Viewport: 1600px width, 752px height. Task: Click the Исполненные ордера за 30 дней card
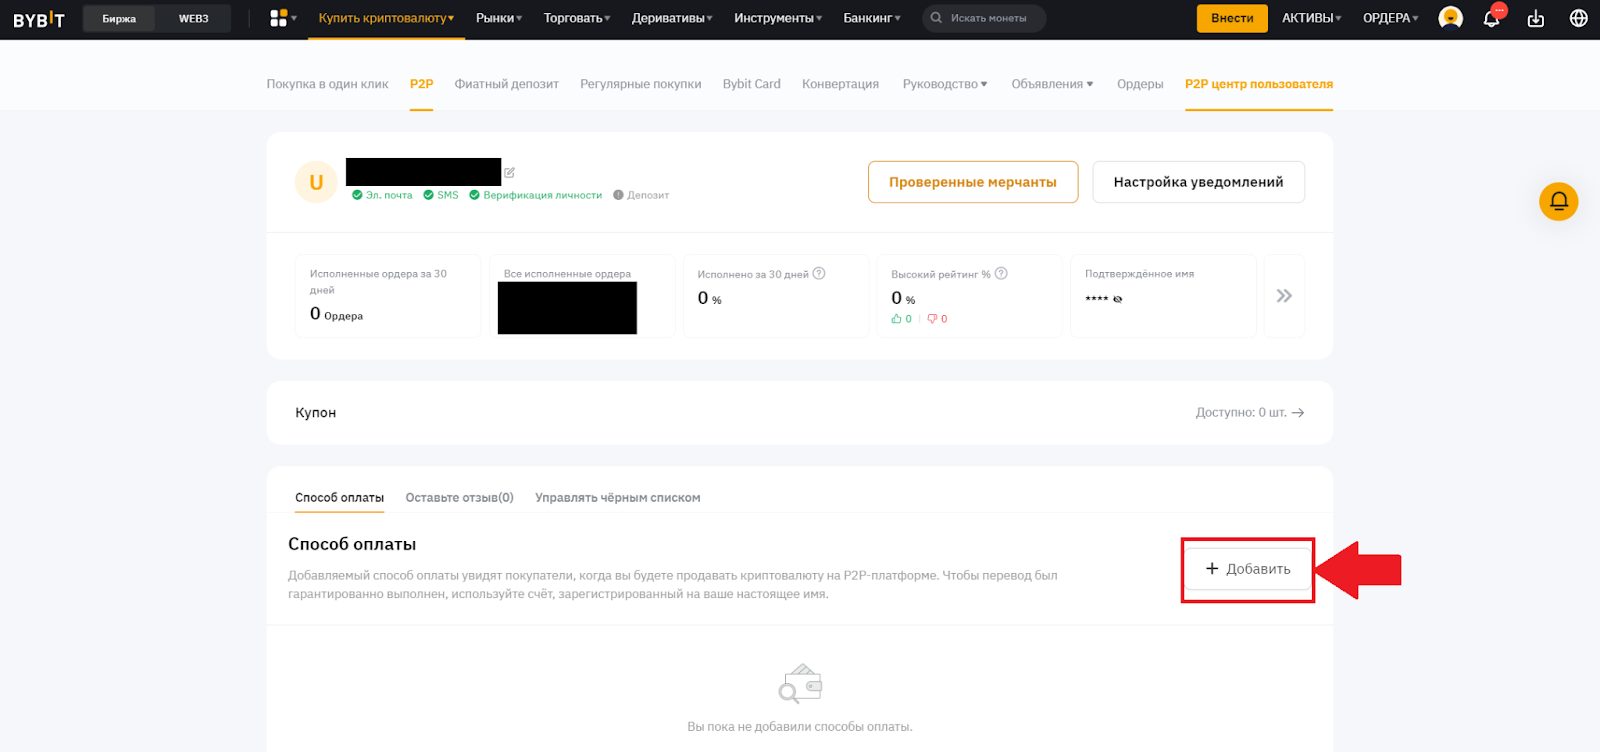(x=388, y=296)
